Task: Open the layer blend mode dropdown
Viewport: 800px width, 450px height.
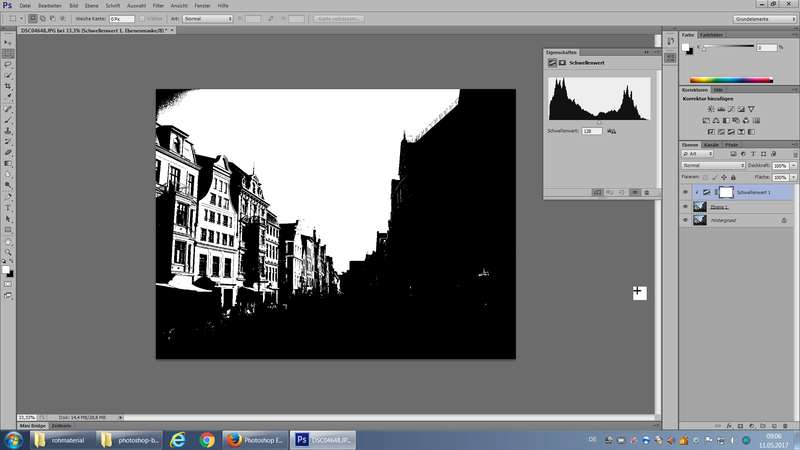Action: click(712, 165)
